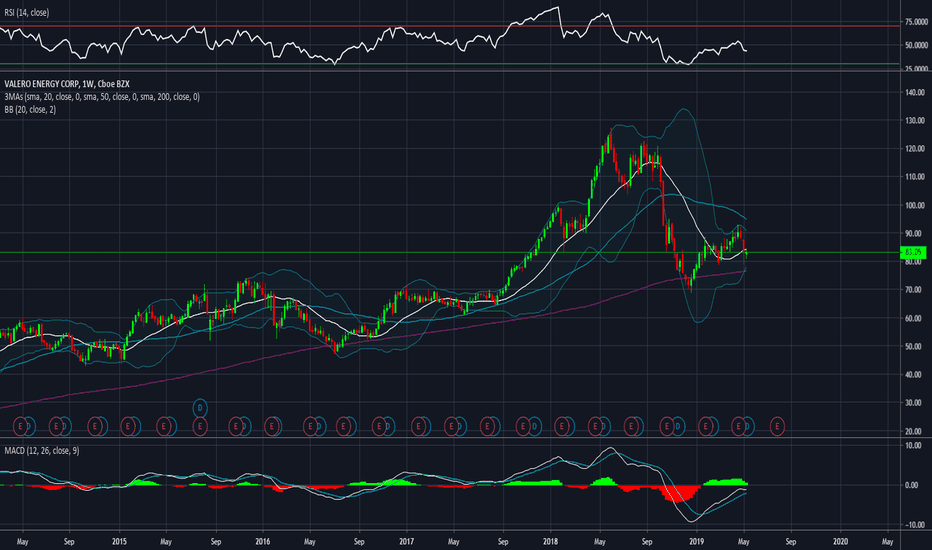Select the MACD (12, 26, close, 9) label
This screenshot has height=550, width=932.
(x=42, y=451)
